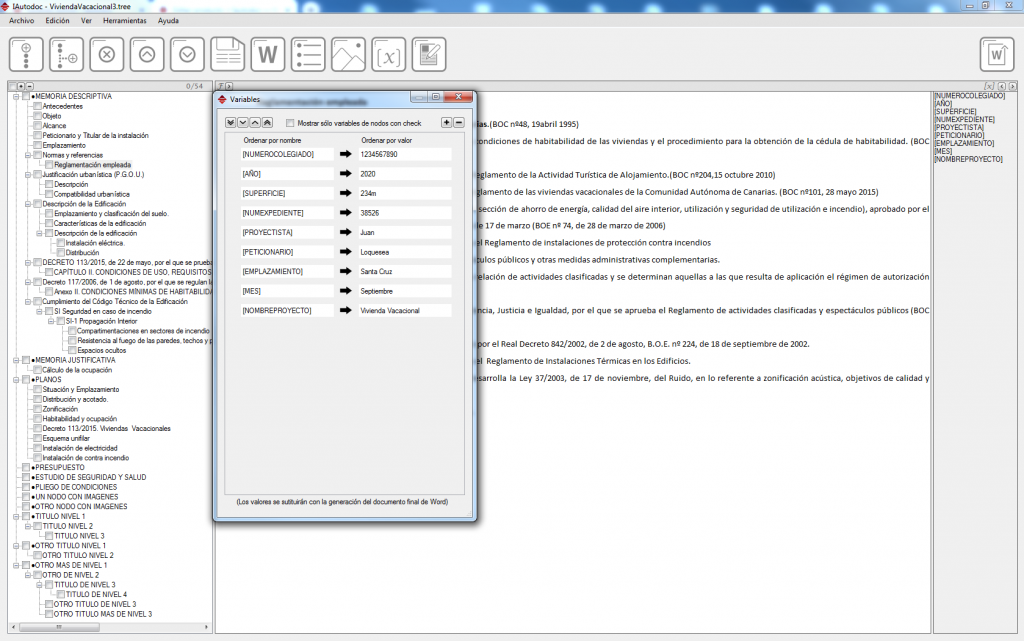Add a variable with the plus button
This screenshot has width=1024, height=641.
pyautogui.click(x=447, y=123)
